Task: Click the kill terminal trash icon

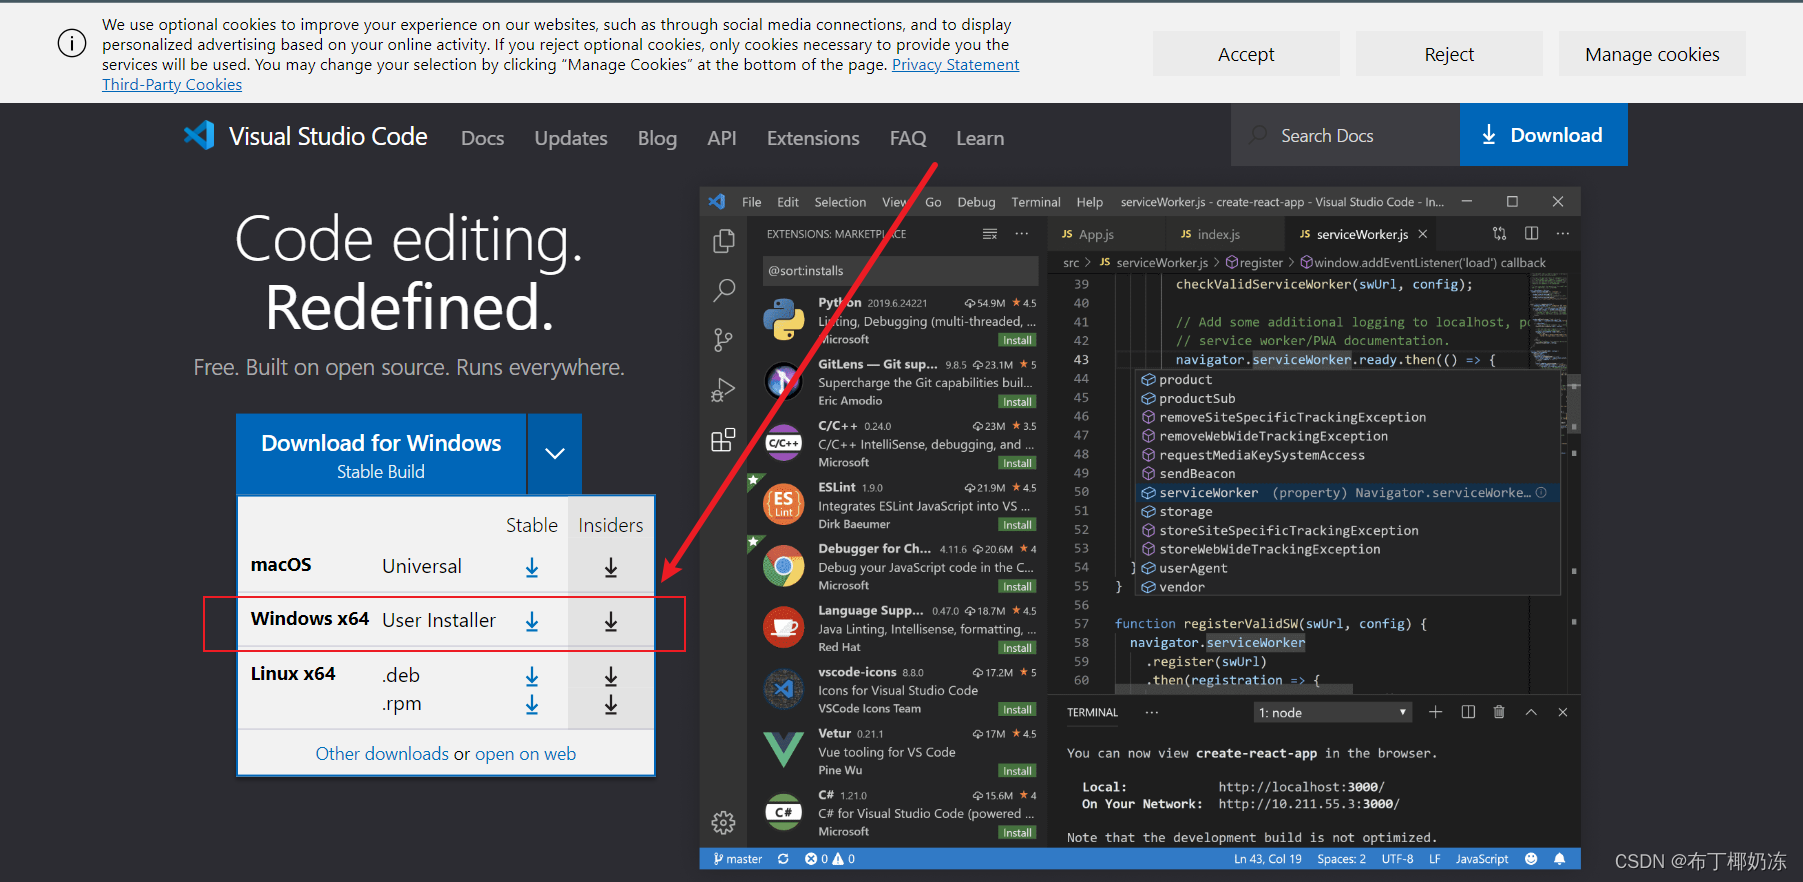Action: coord(1498,712)
